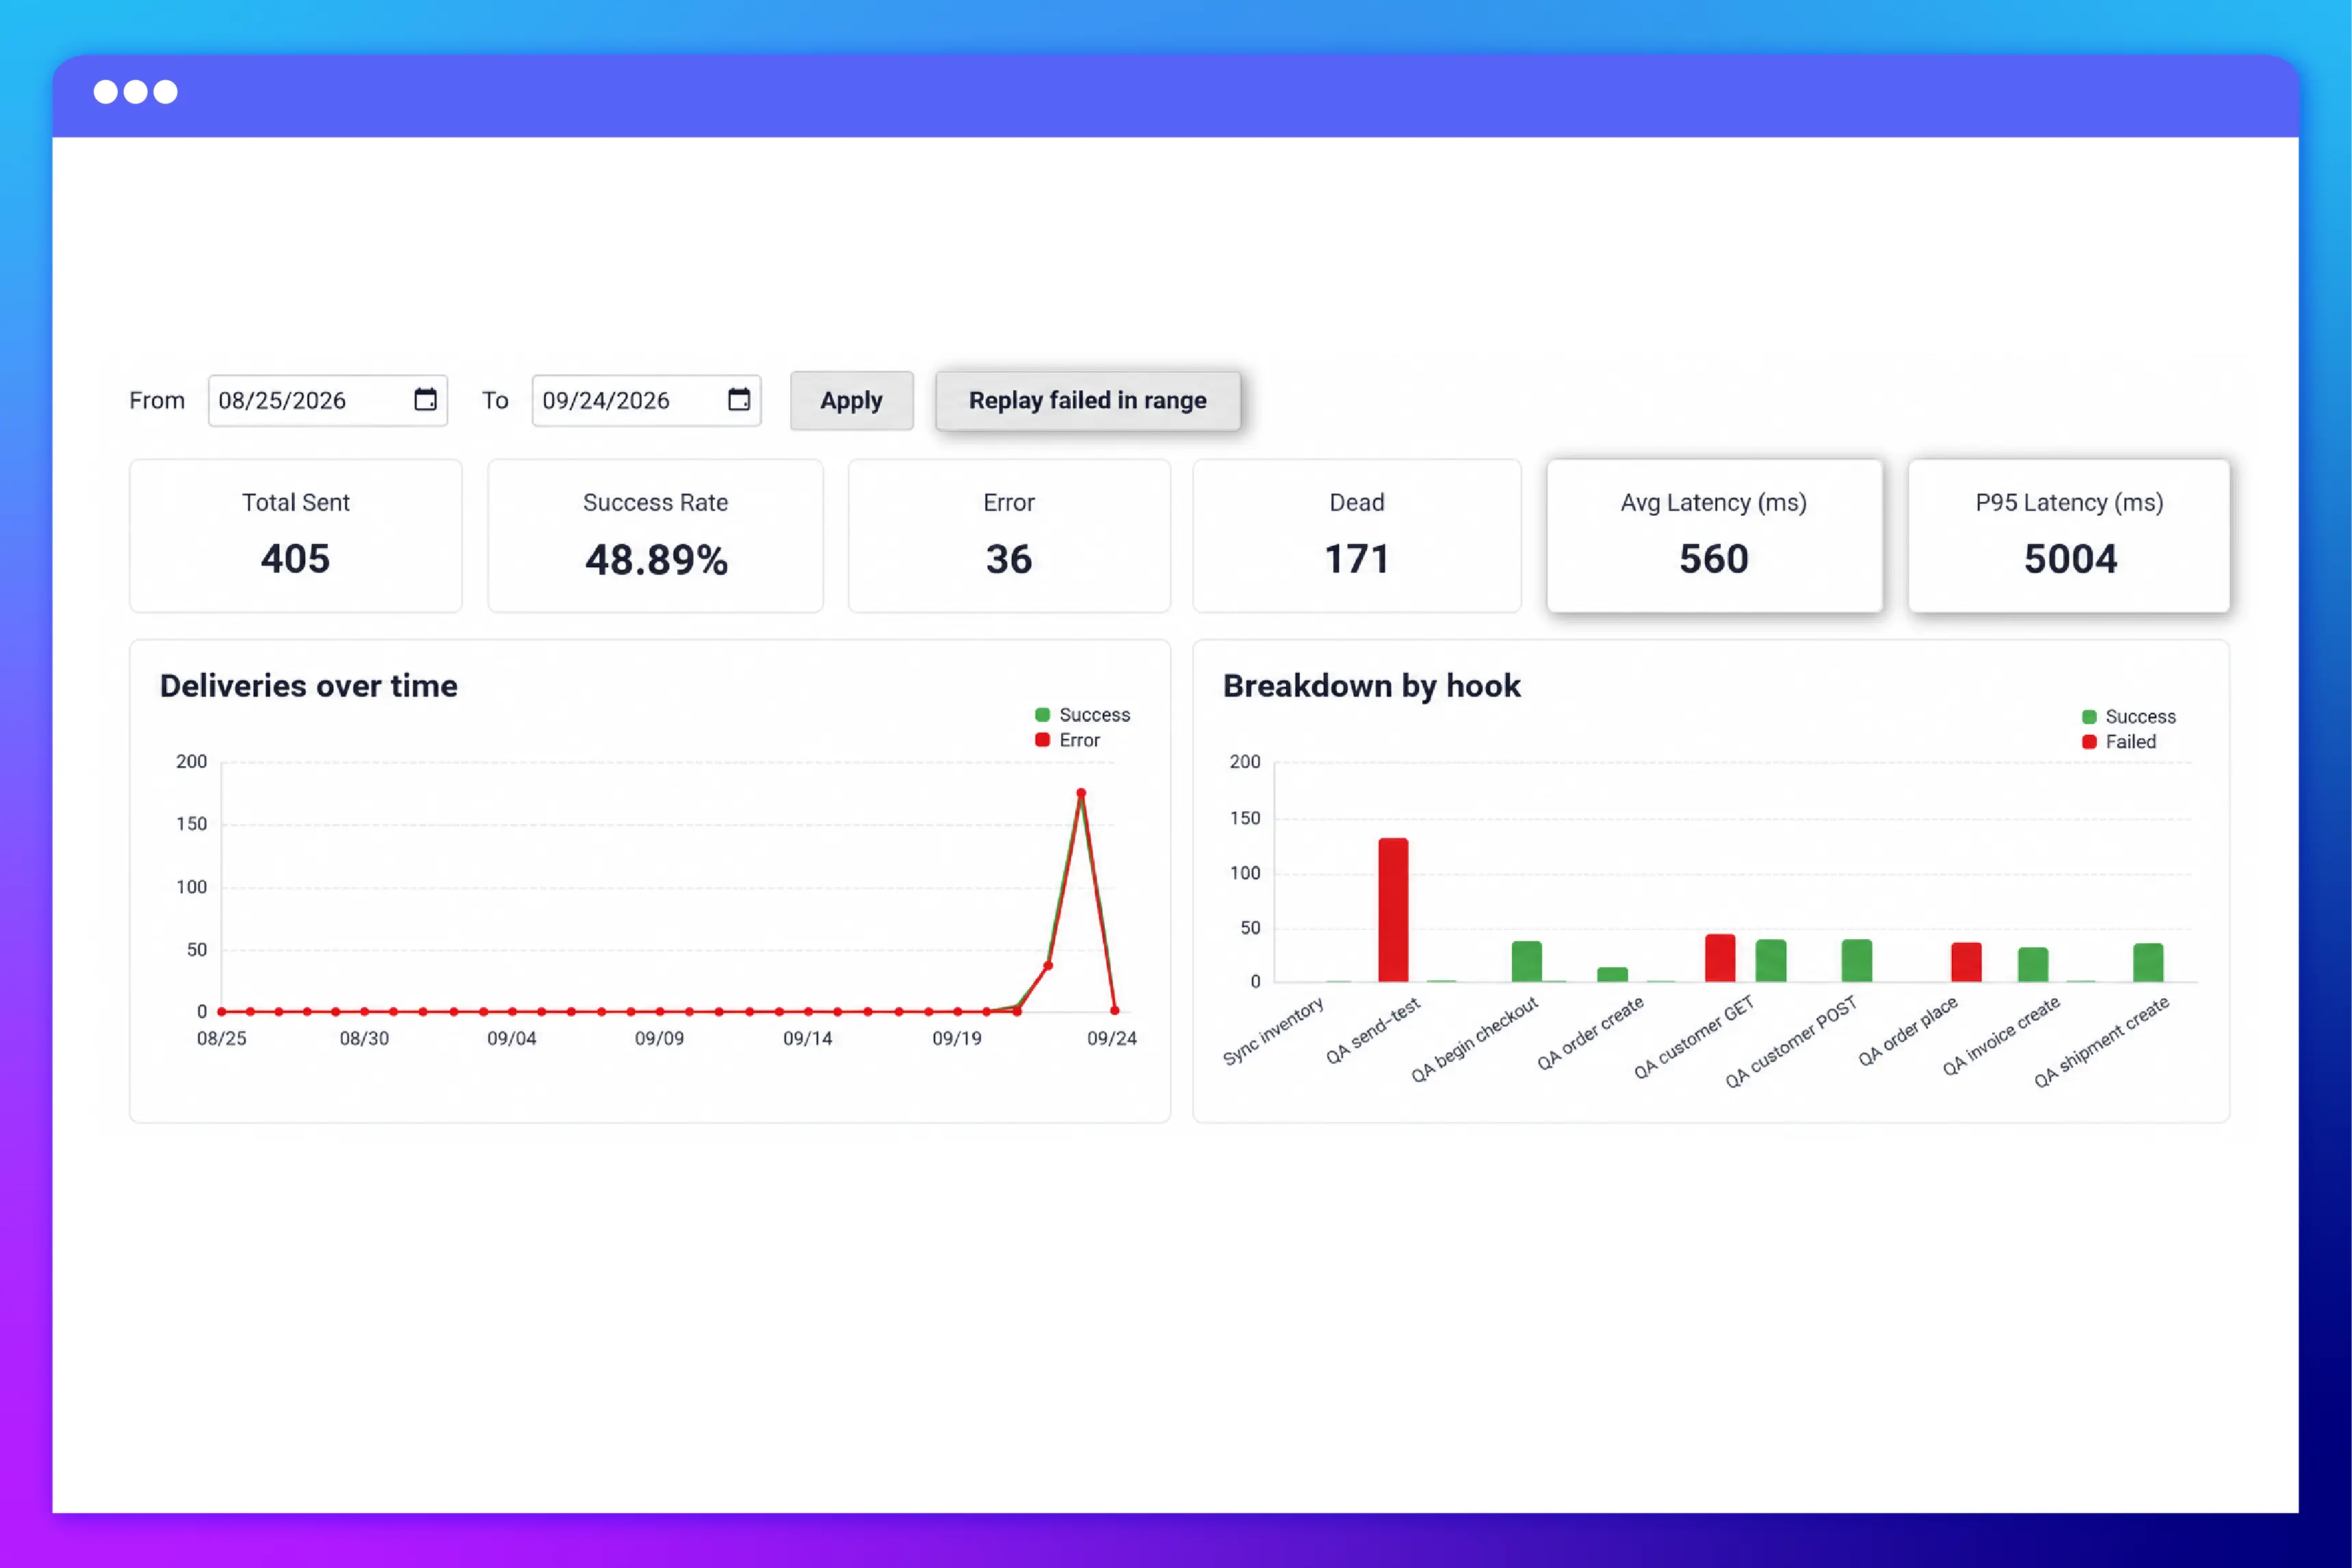
Task: Click the 09/24 x-axis date label
Action: pos(1111,1038)
